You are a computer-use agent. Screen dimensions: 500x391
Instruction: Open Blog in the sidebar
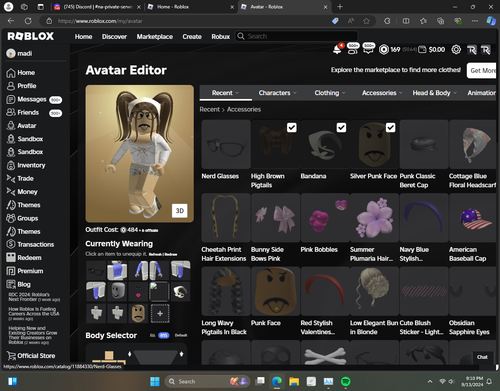coord(18,284)
